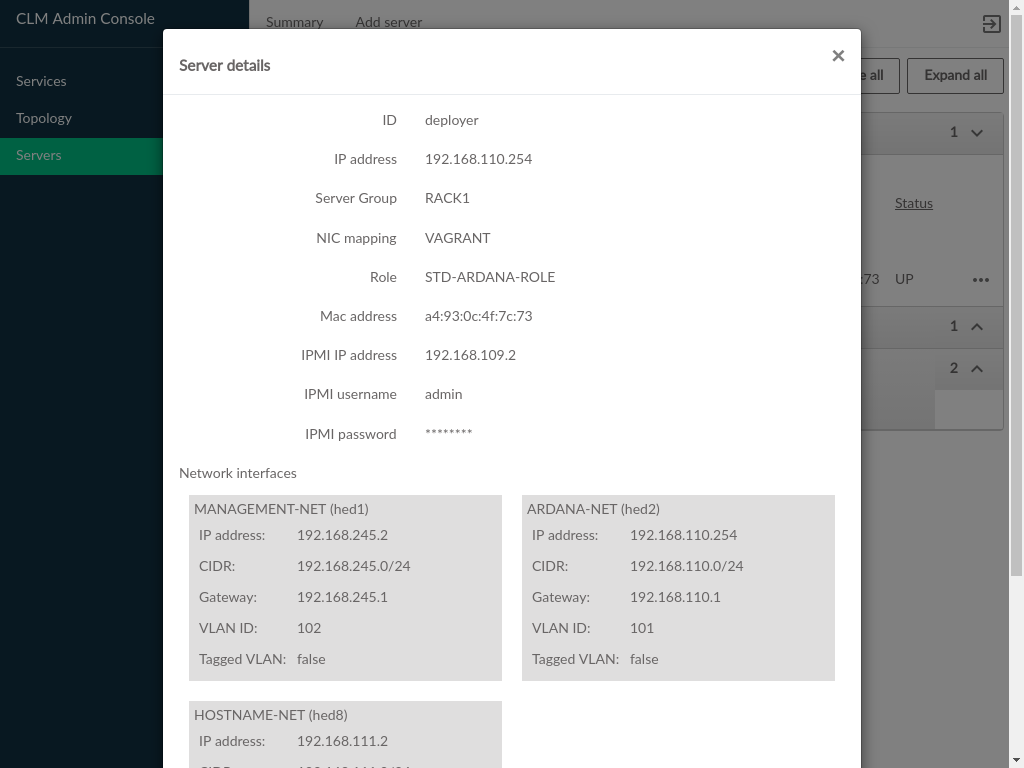The image size is (1024, 768).
Task: Click the logout icon in header
Action: pos(991,24)
